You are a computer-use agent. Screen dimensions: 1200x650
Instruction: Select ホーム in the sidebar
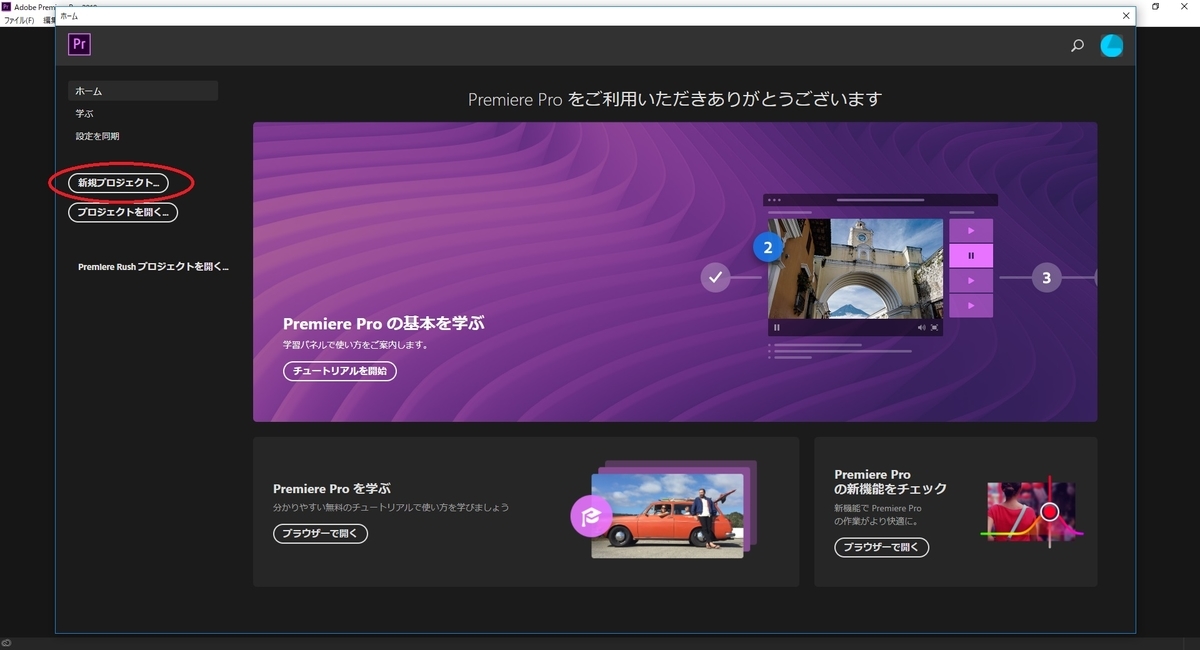143,91
